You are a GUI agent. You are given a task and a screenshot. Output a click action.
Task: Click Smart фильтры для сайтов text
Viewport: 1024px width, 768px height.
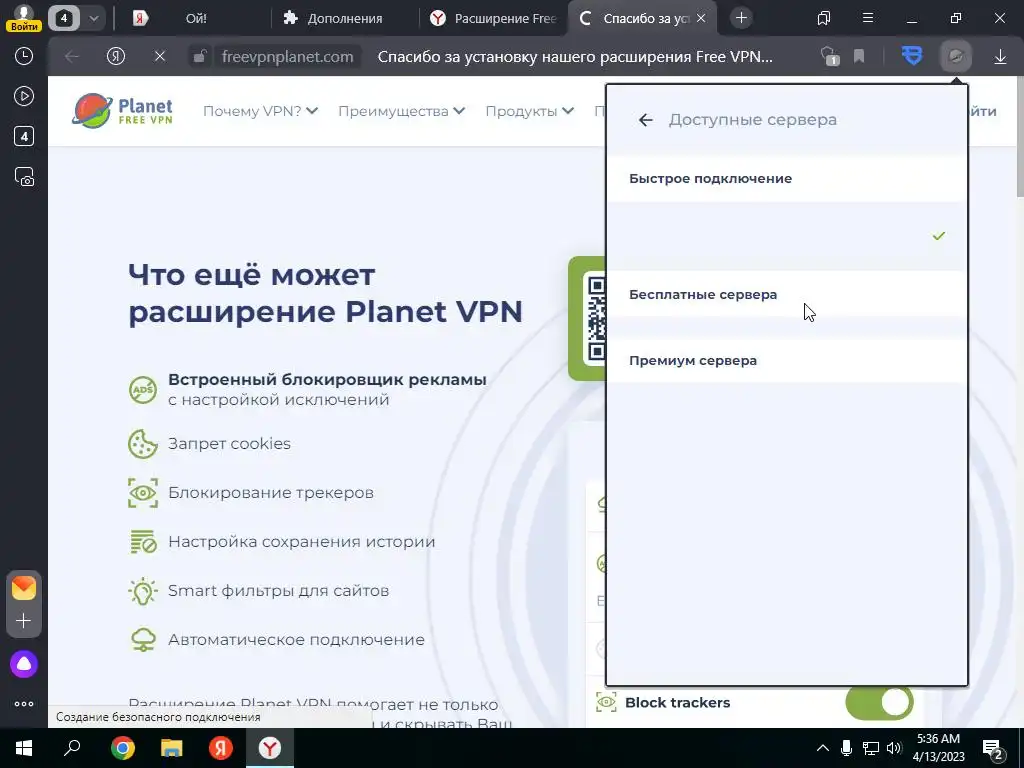(x=278, y=590)
